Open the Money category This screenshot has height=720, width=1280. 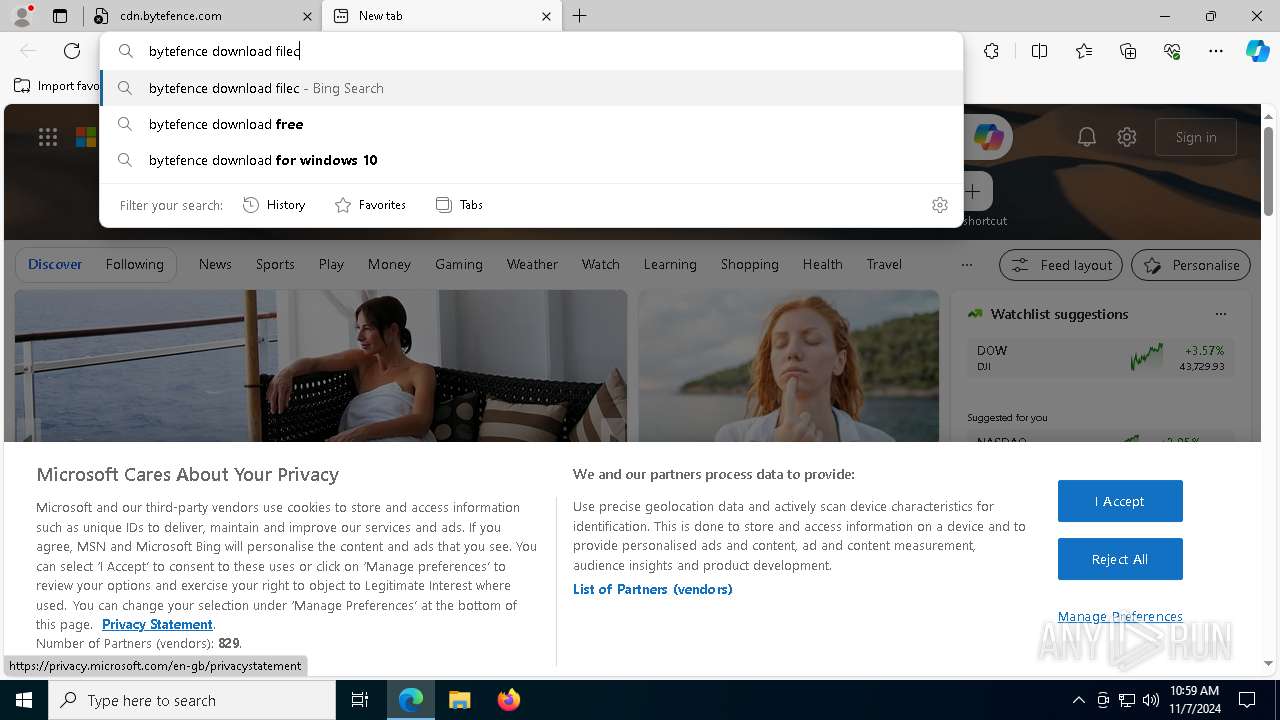pos(389,264)
